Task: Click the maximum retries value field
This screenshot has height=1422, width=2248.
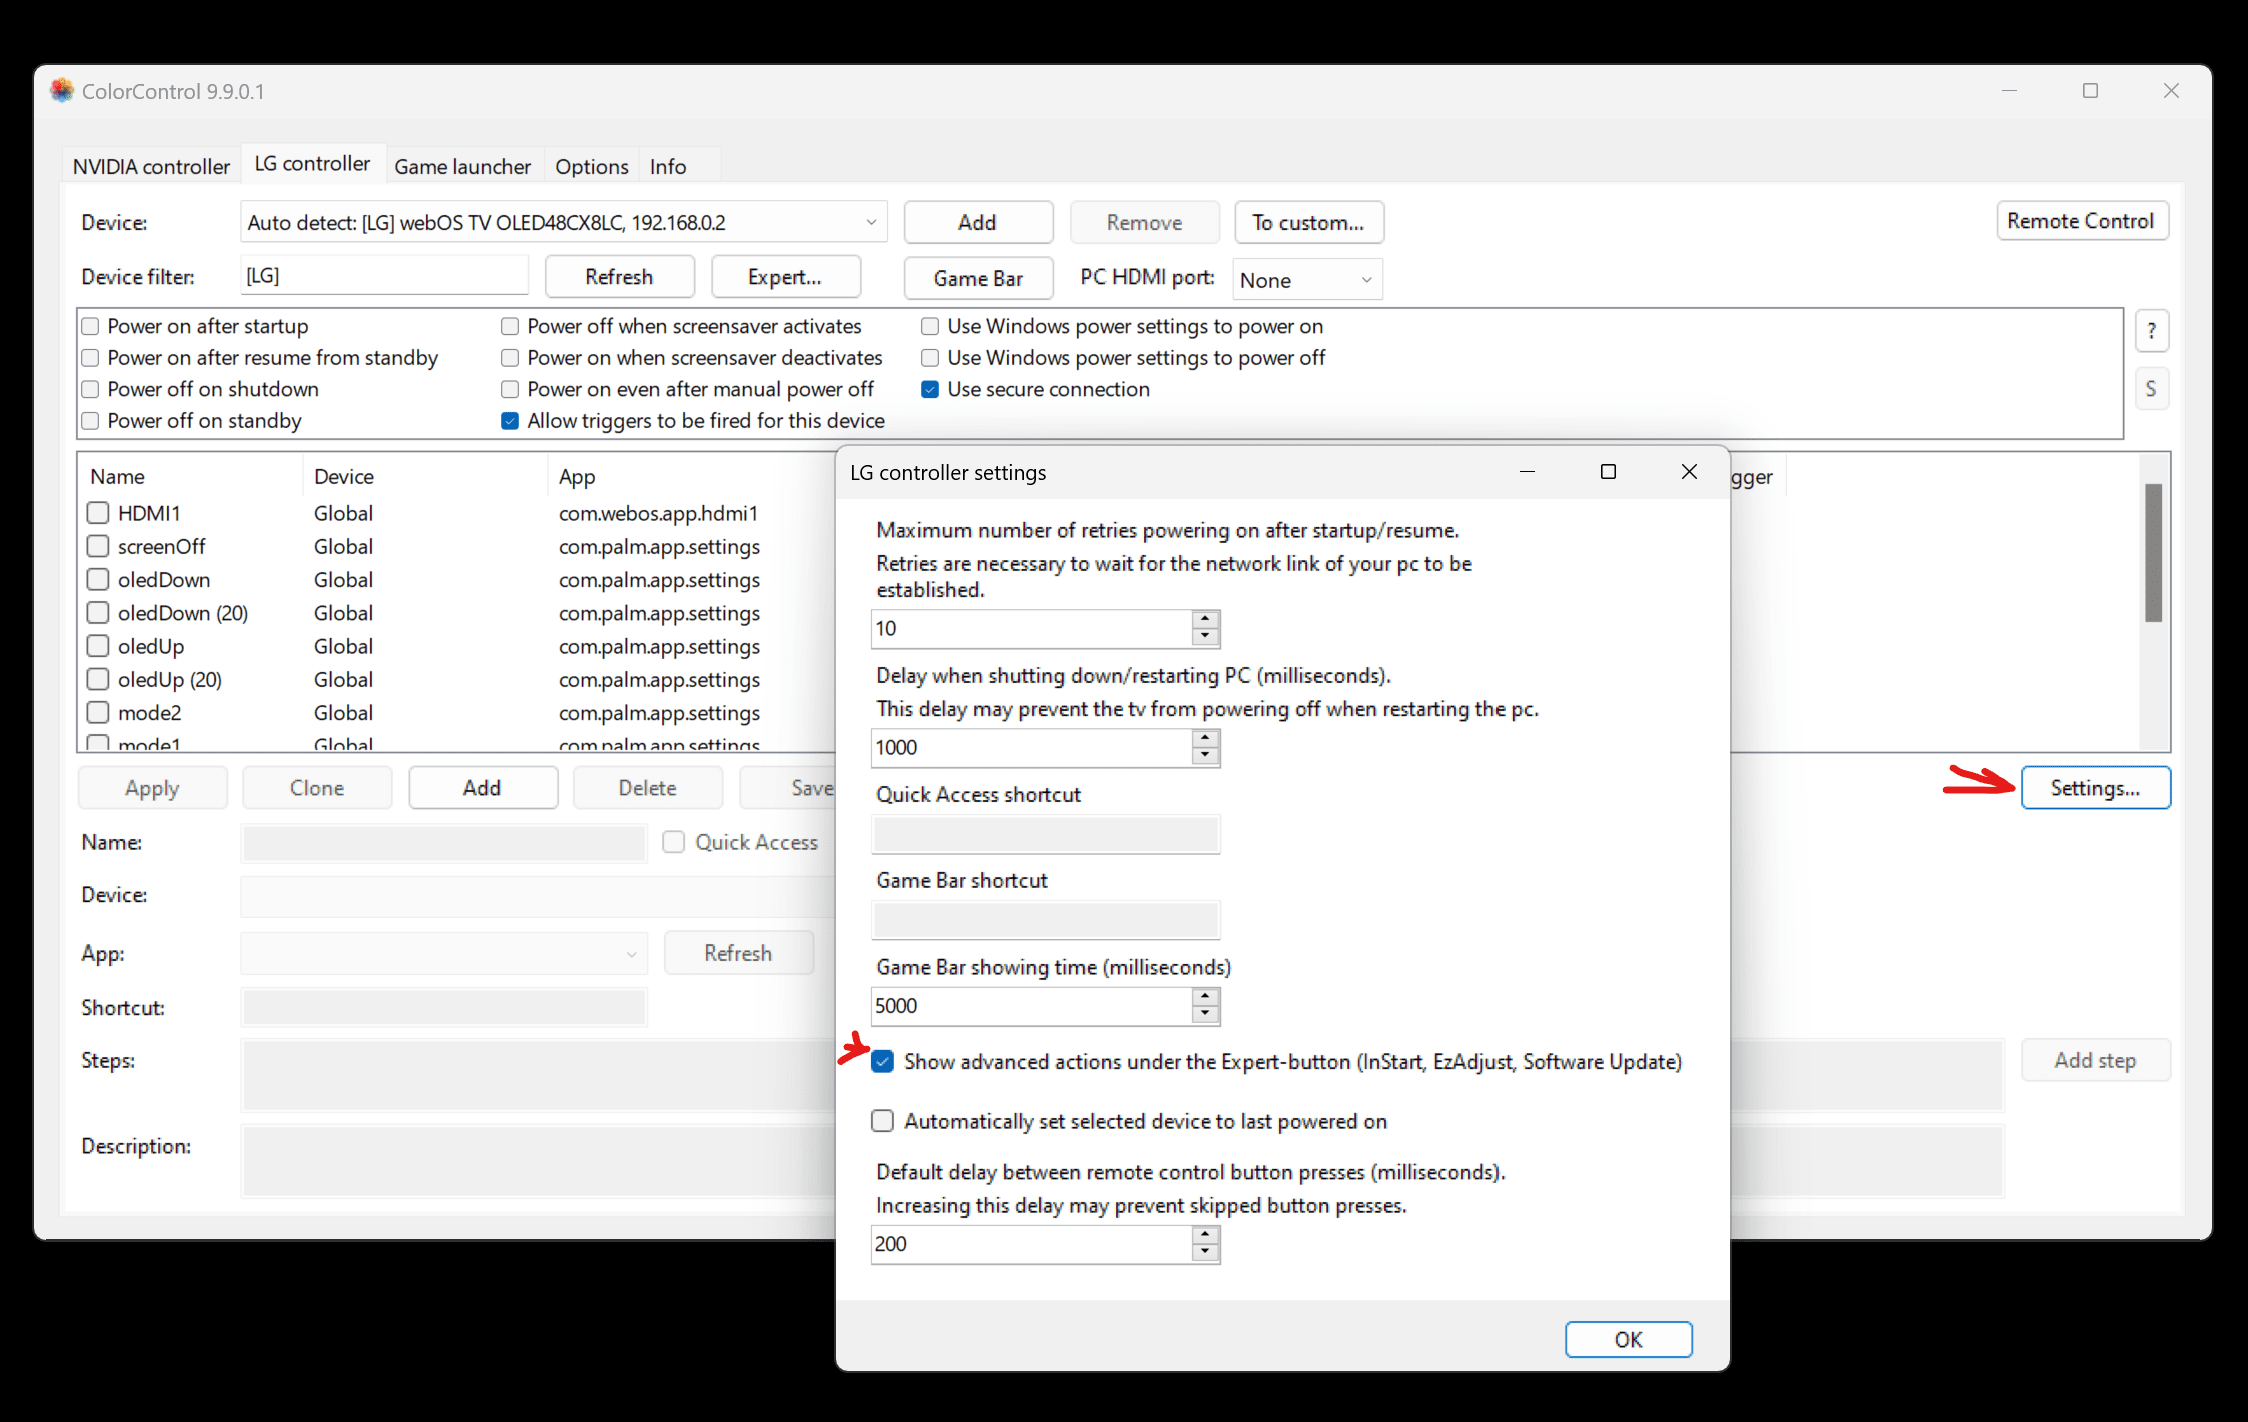Action: (1031, 629)
